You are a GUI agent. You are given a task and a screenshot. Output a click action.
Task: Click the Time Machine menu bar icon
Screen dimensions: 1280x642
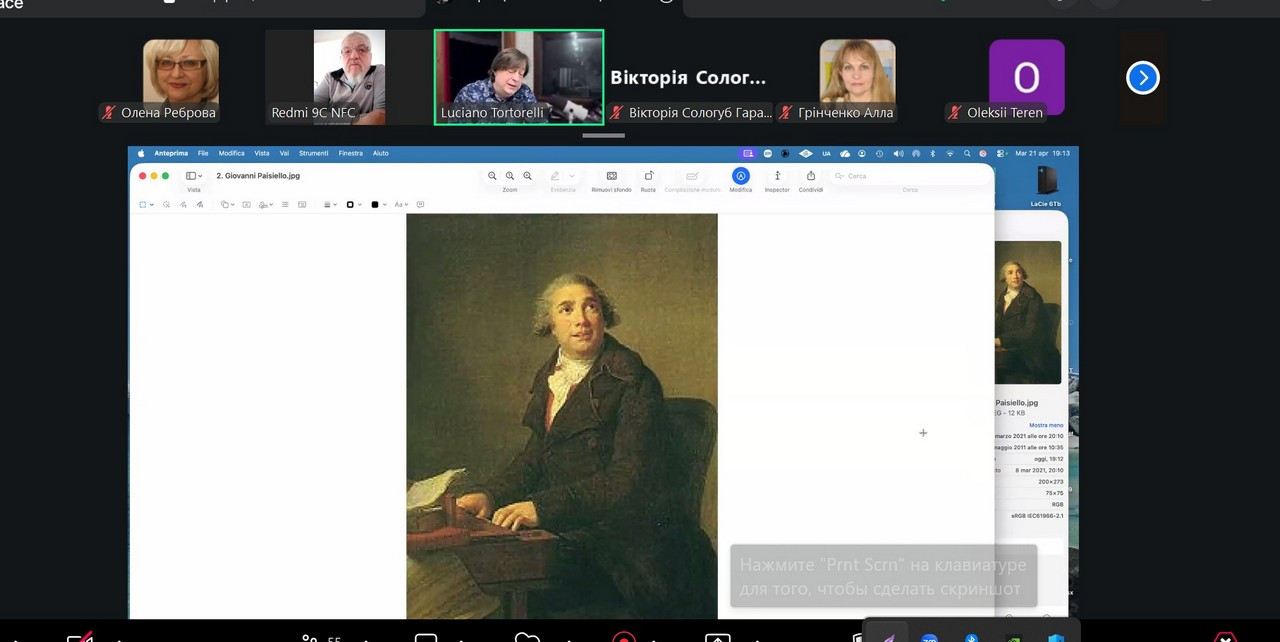pos(879,154)
